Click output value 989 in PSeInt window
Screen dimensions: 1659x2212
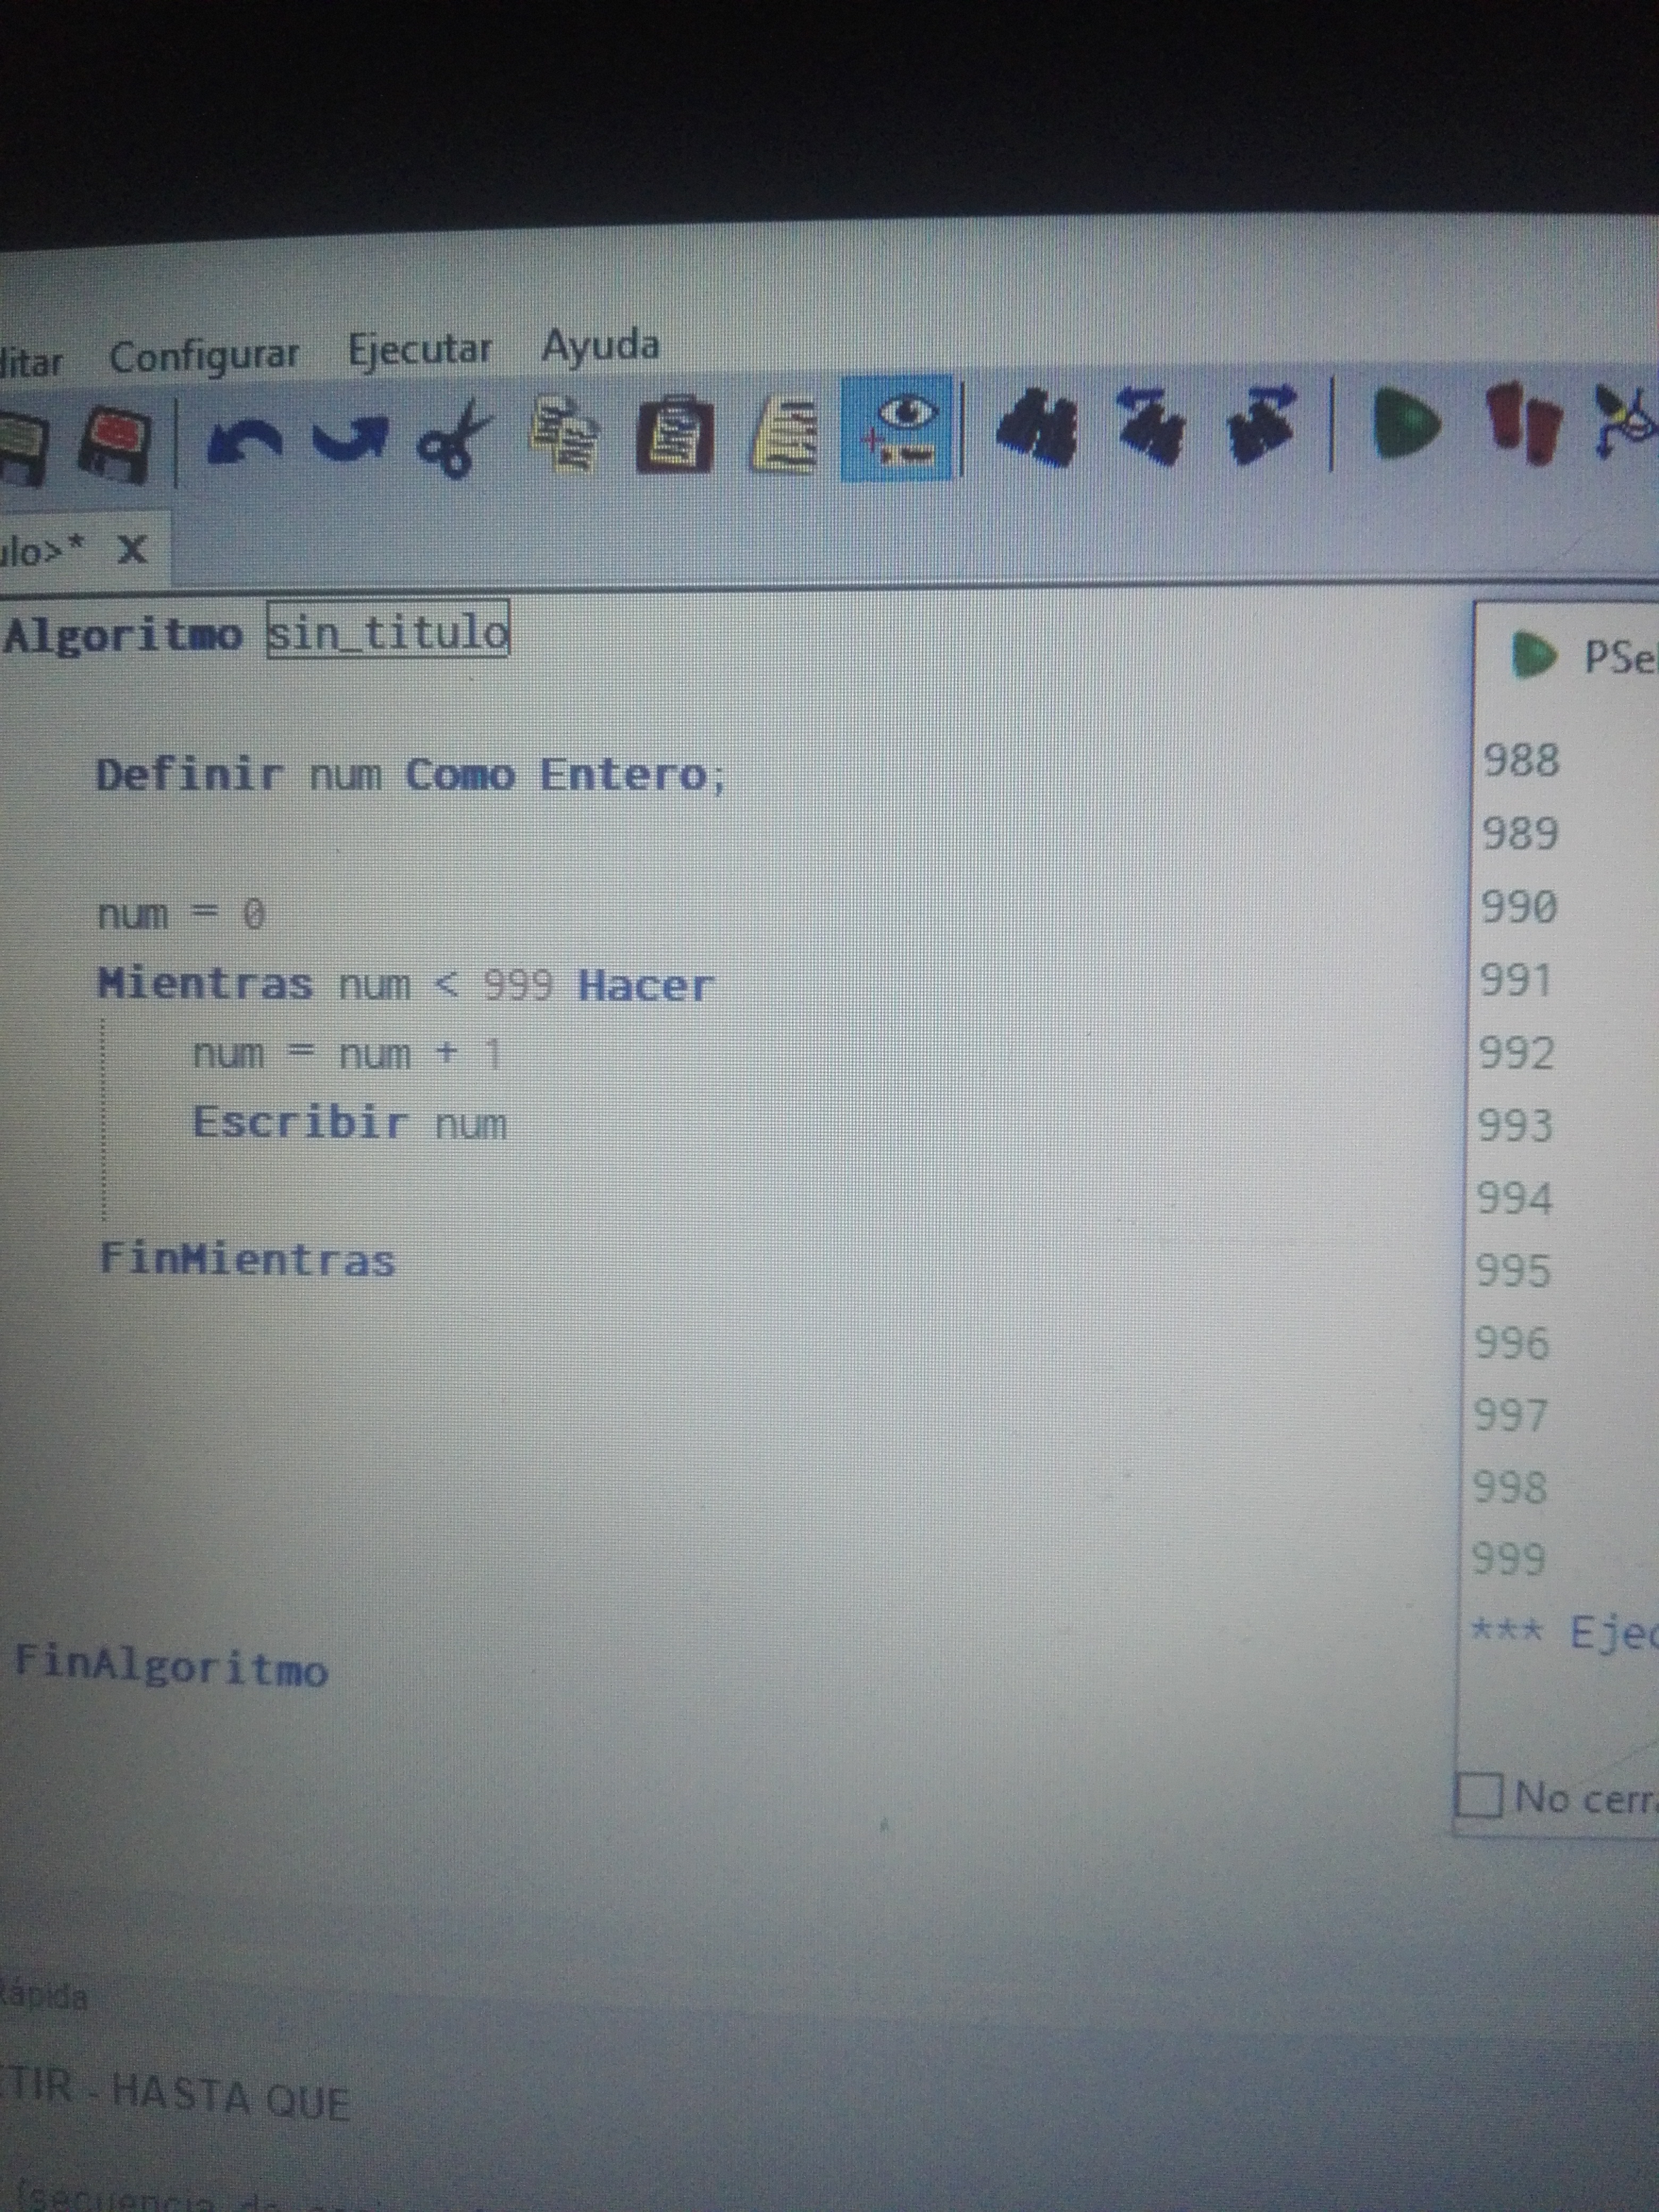coord(1520,833)
